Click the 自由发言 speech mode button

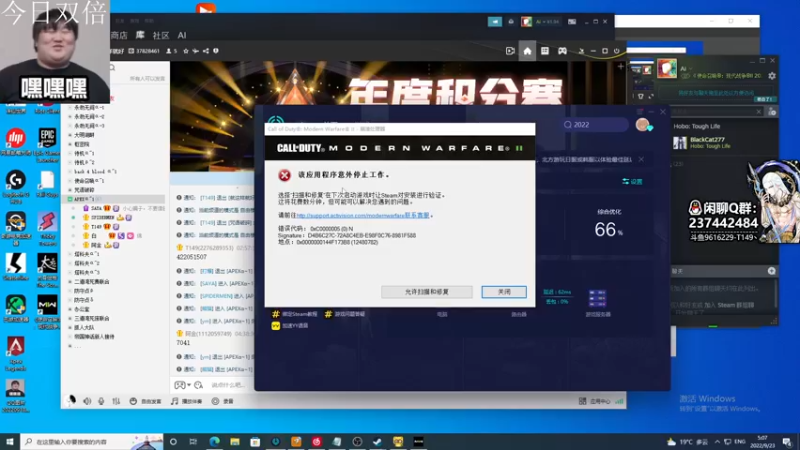(x=146, y=402)
